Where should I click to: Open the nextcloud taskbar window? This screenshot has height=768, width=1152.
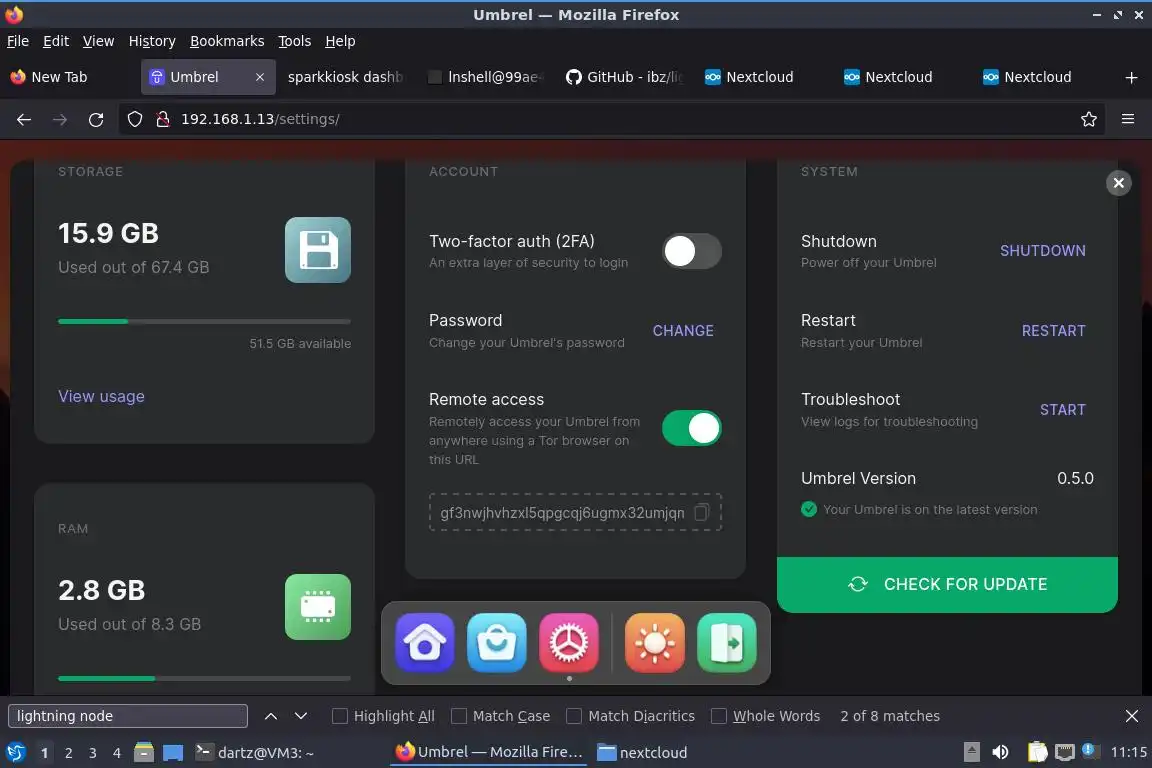coord(643,753)
